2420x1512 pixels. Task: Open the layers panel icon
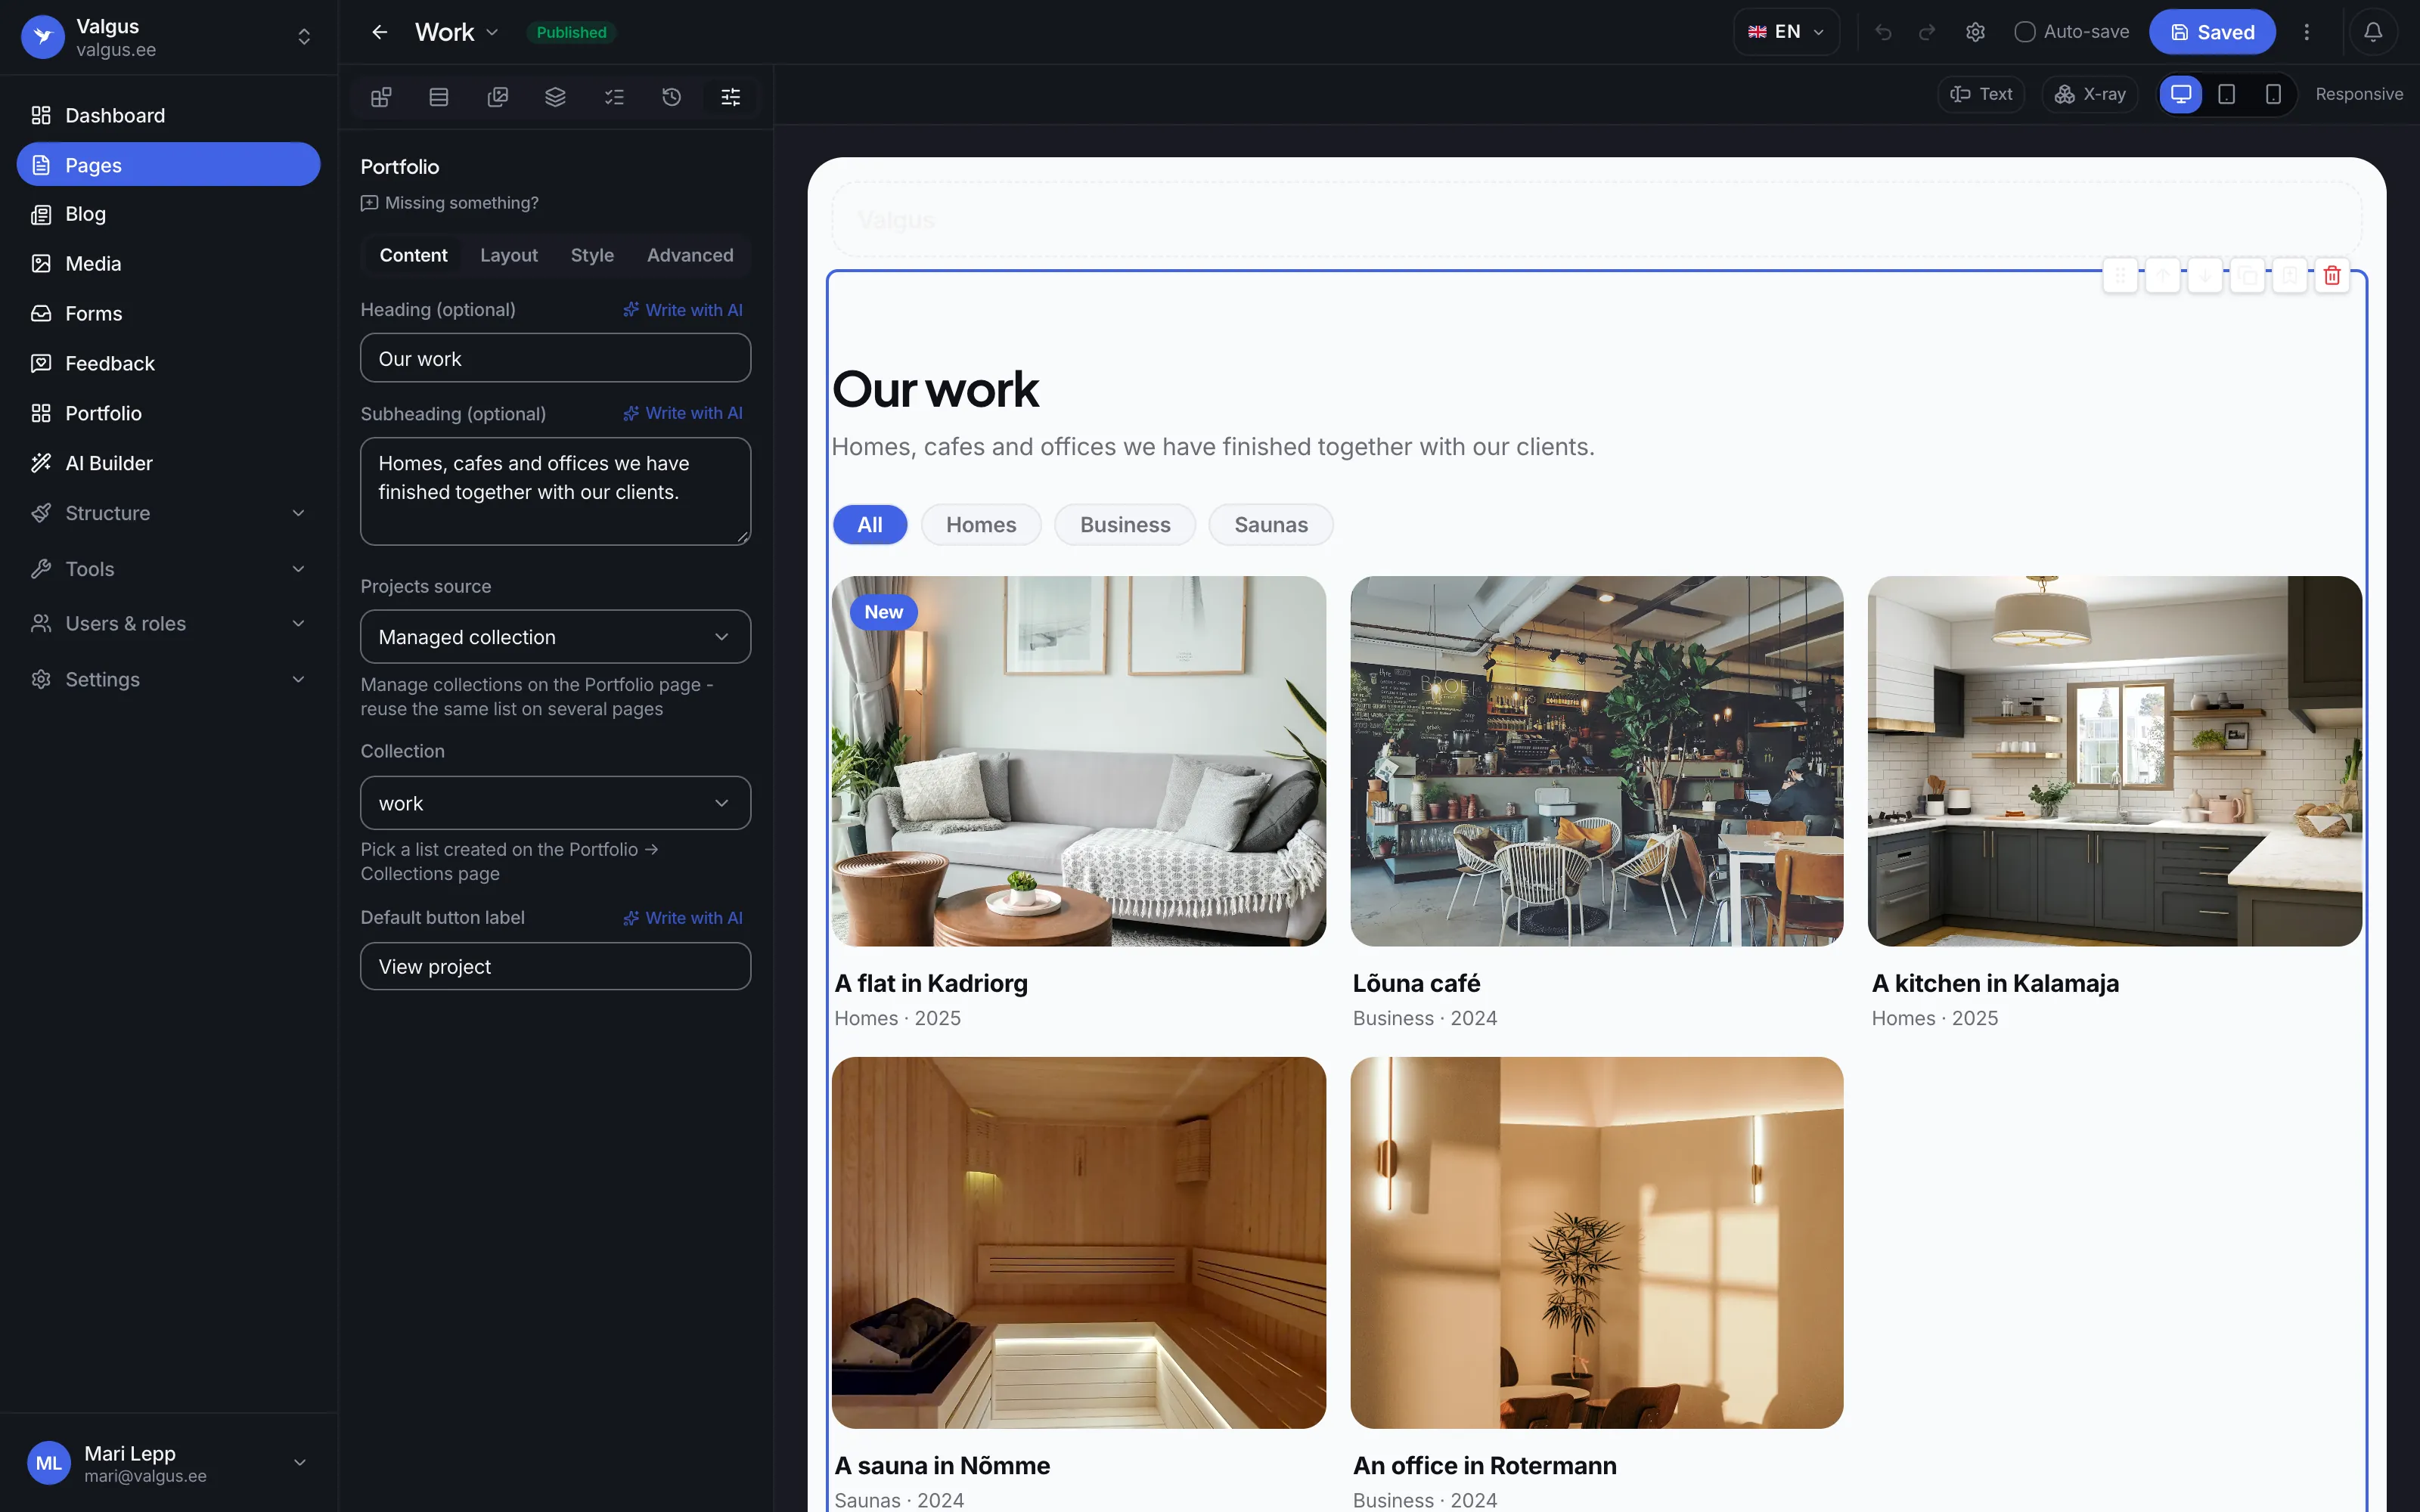click(555, 97)
